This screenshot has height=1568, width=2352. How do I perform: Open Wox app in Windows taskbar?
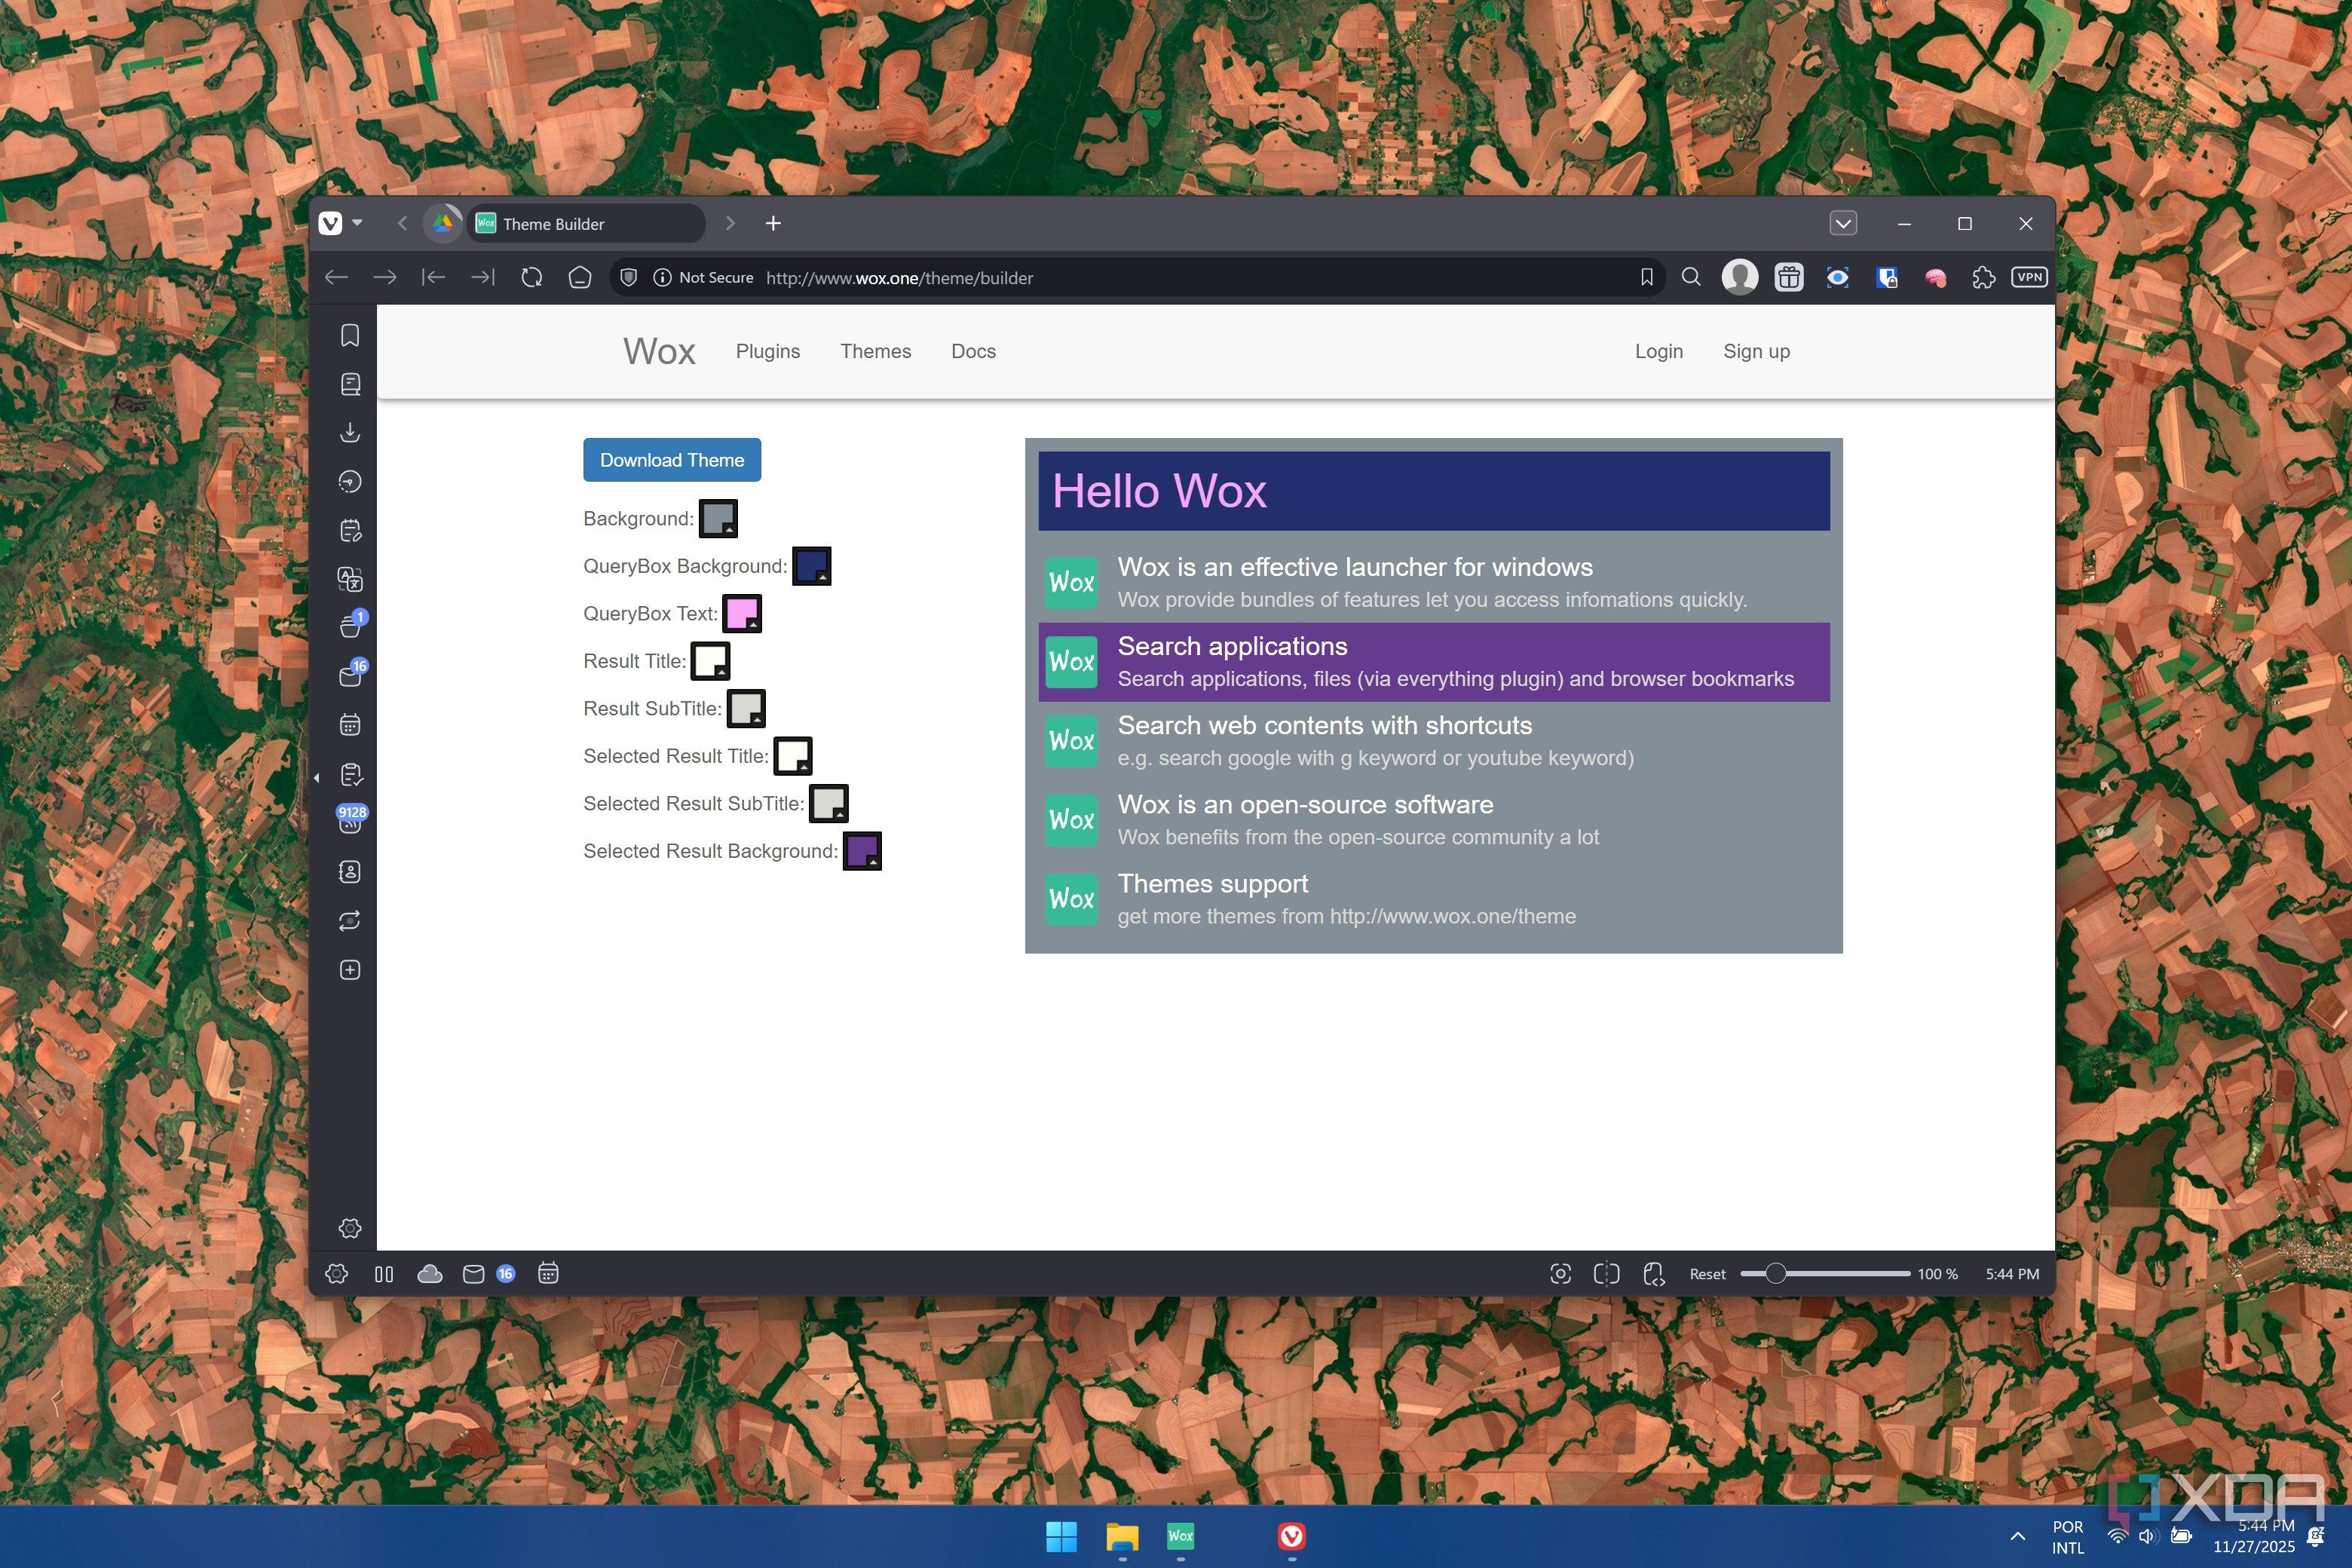point(1180,1536)
